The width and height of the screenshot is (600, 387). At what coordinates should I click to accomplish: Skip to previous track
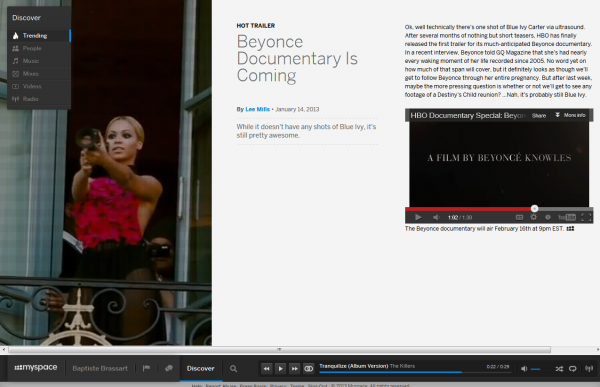coord(266,368)
